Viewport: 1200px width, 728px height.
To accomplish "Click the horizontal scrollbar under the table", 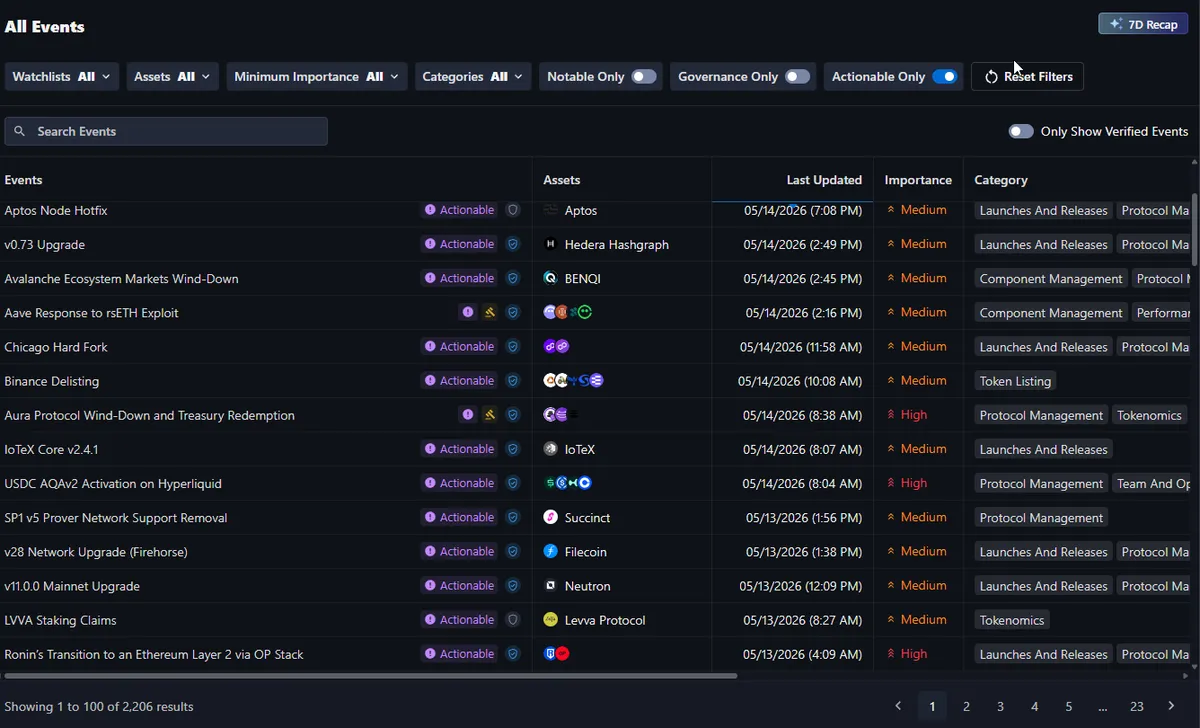I will [x=370, y=676].
